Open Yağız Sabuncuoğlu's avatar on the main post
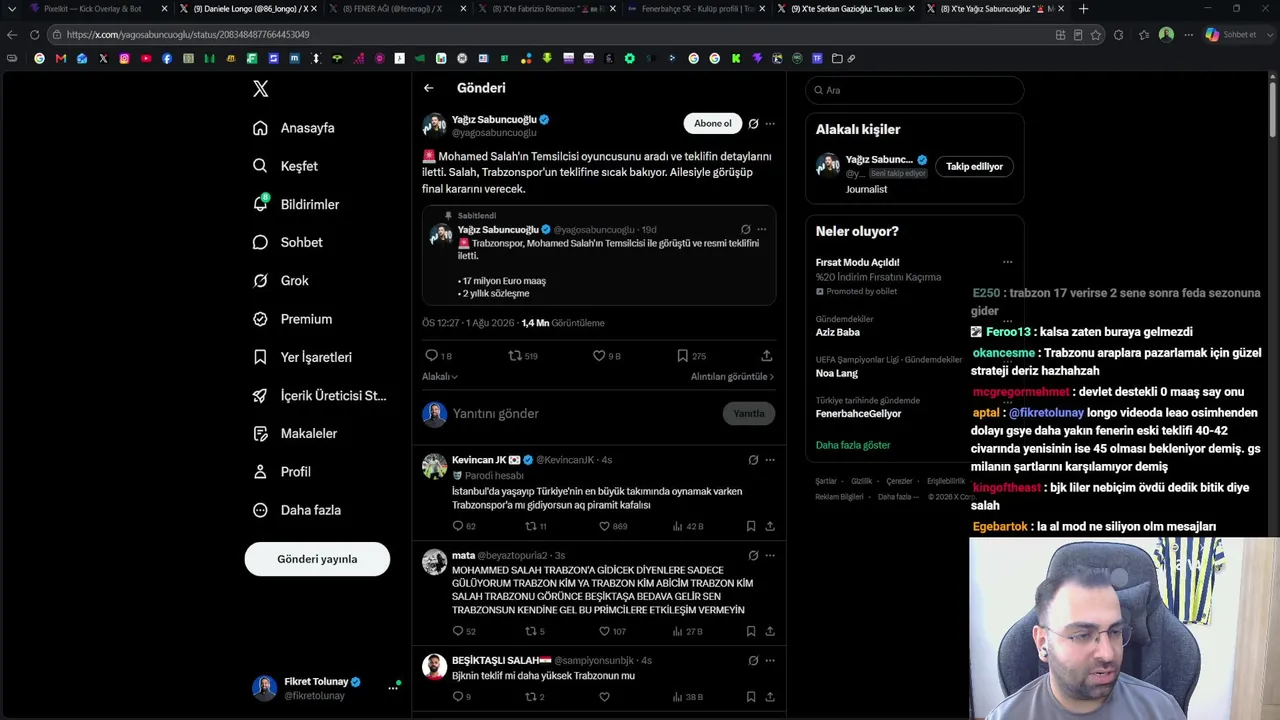 (434, 125)
